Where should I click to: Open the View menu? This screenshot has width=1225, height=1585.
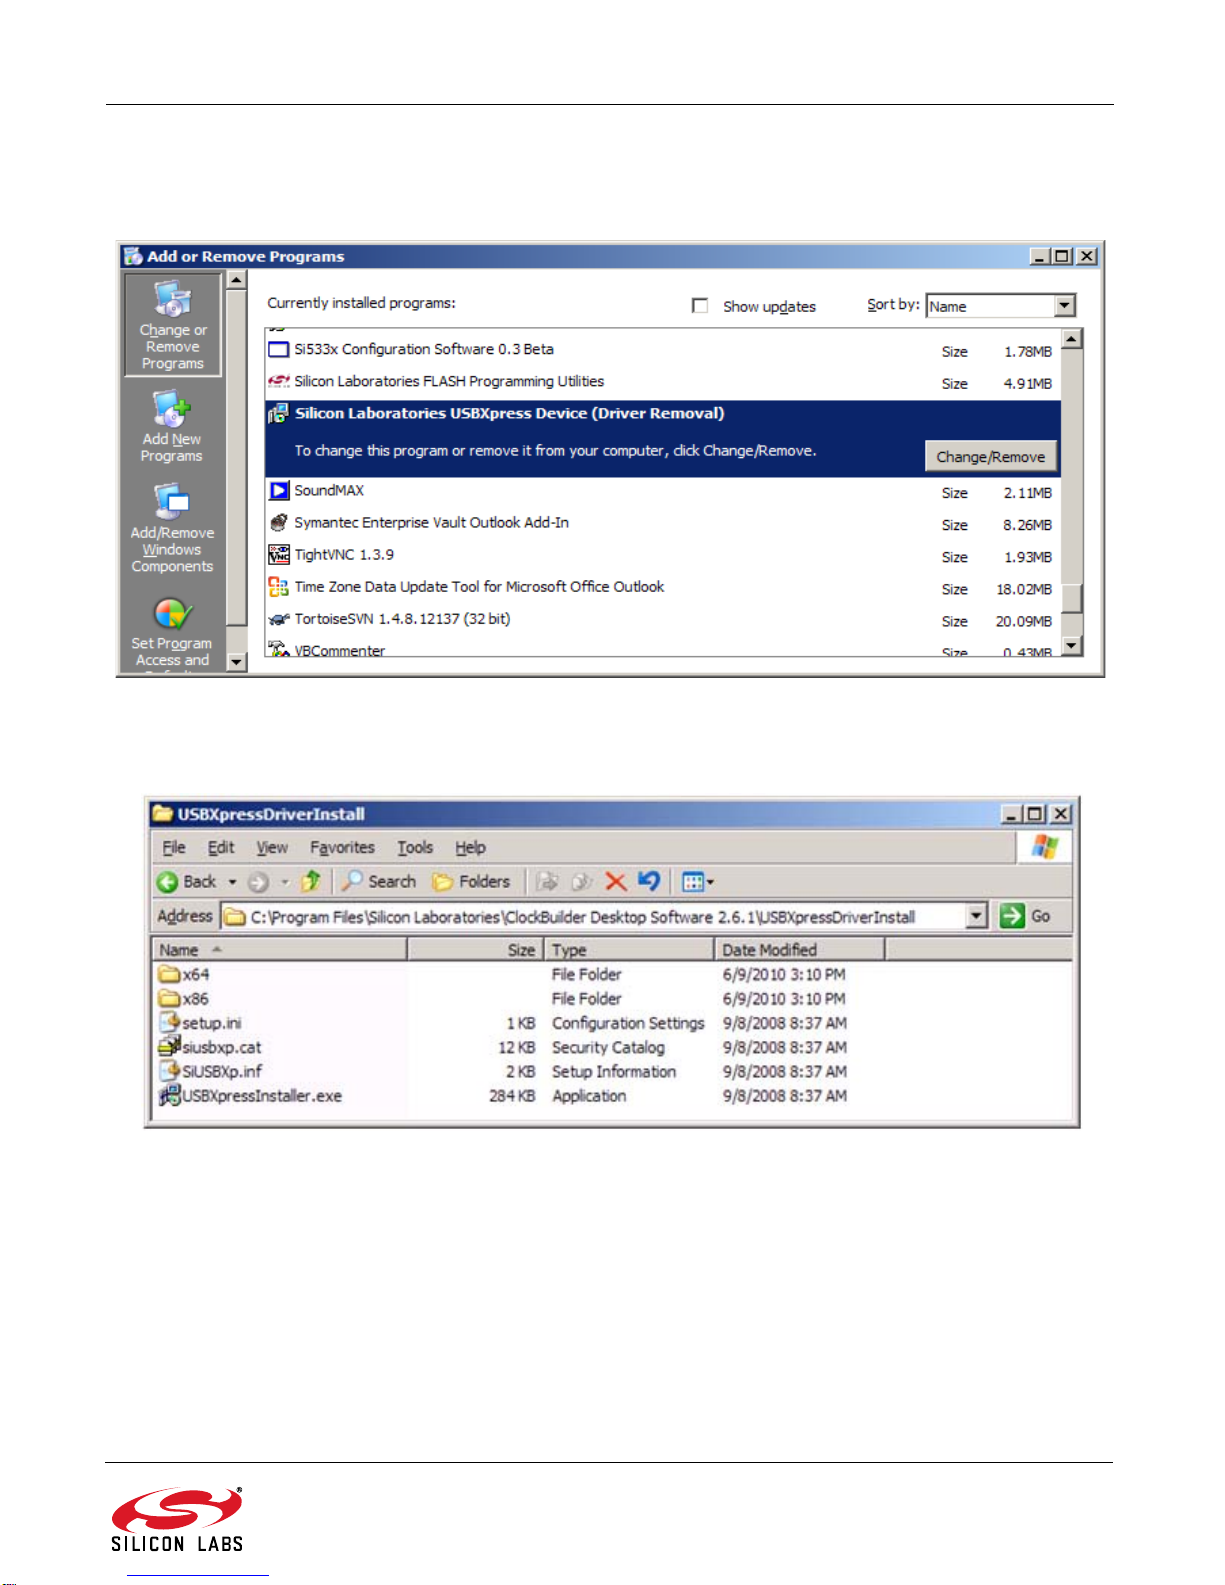[272, 848]
